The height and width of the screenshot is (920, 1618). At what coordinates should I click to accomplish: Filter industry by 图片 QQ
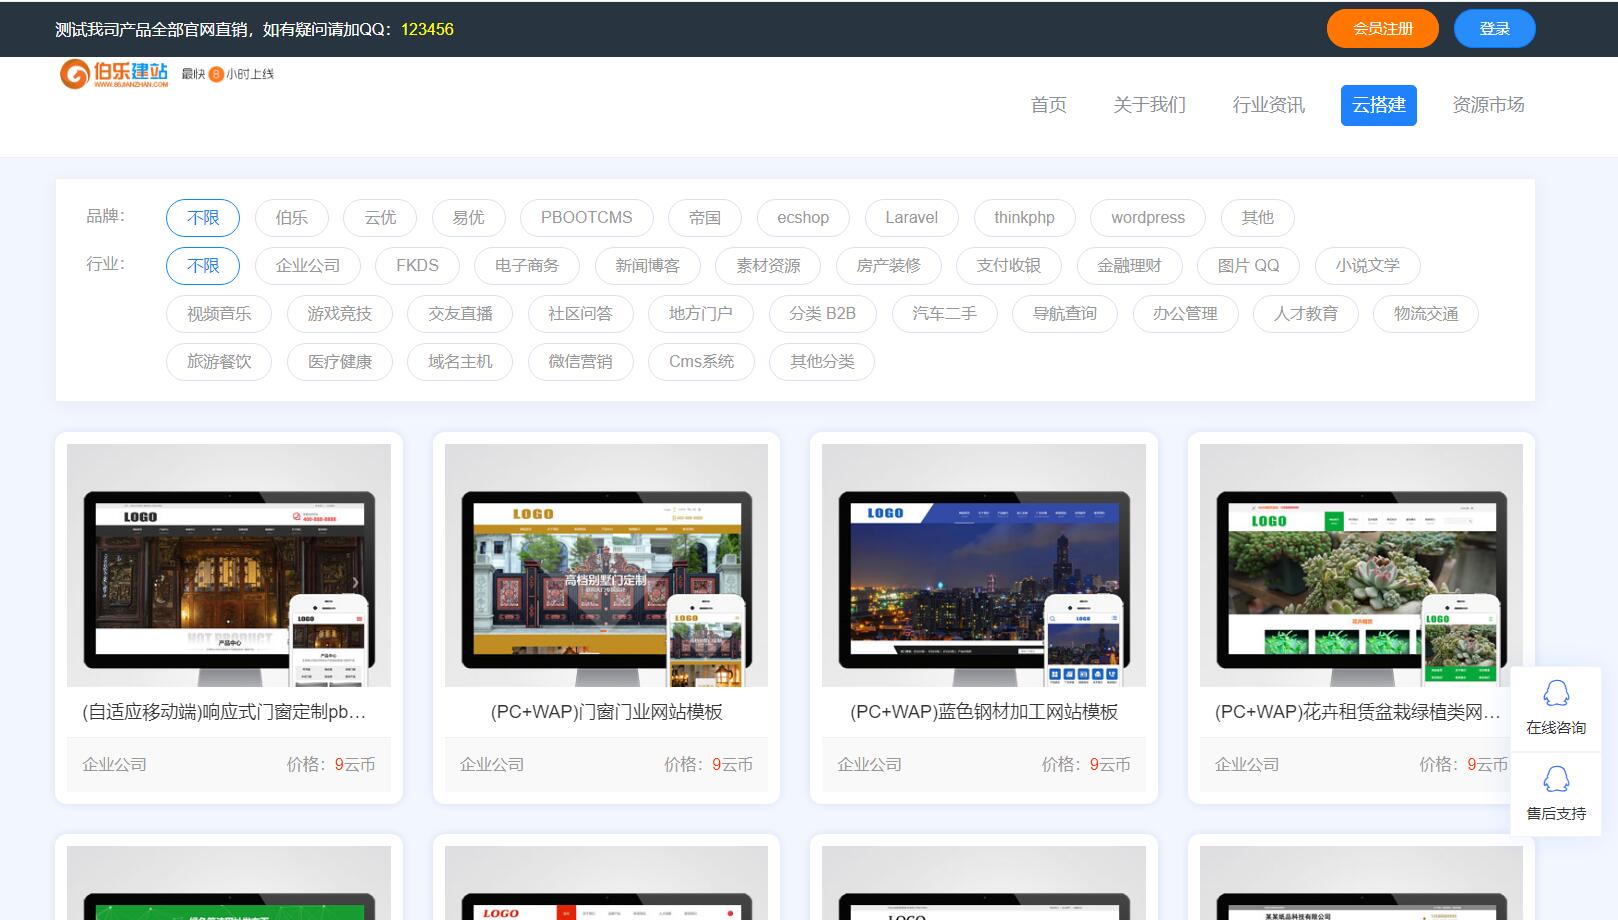(x=1248, y=265)
